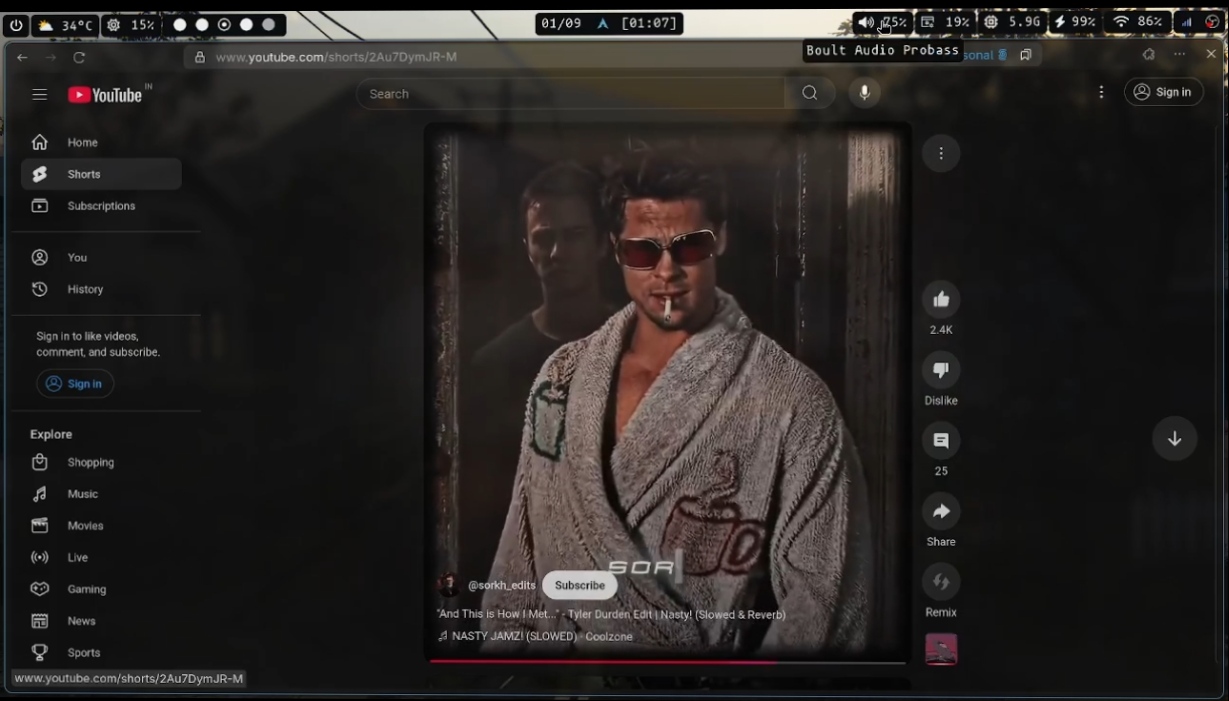Click the battery 99% indicator

pos(1075,22)
